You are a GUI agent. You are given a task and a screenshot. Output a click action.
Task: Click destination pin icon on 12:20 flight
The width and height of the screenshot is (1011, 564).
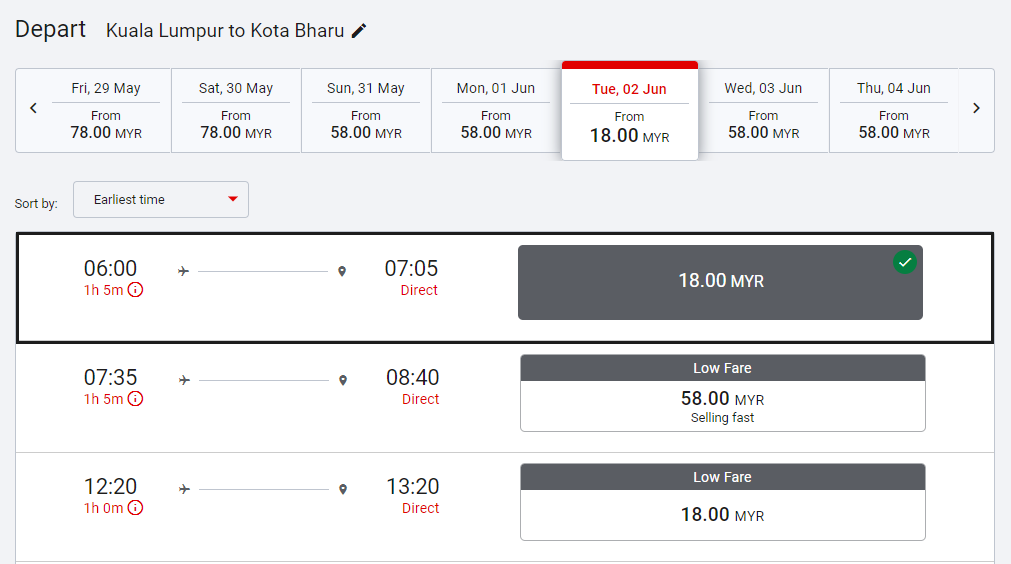tap(343, 489)
